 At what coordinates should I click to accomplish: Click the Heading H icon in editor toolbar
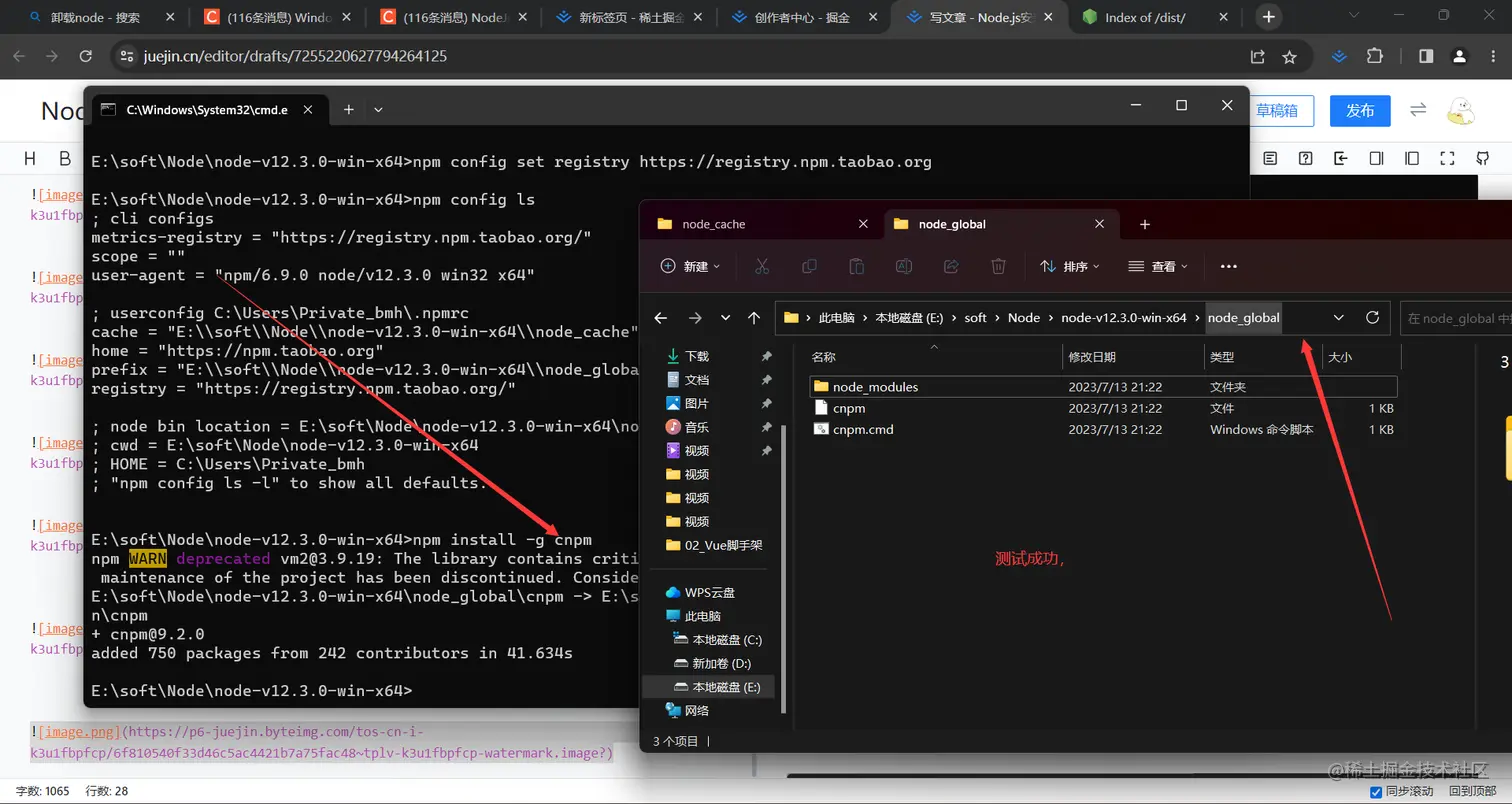30,158
